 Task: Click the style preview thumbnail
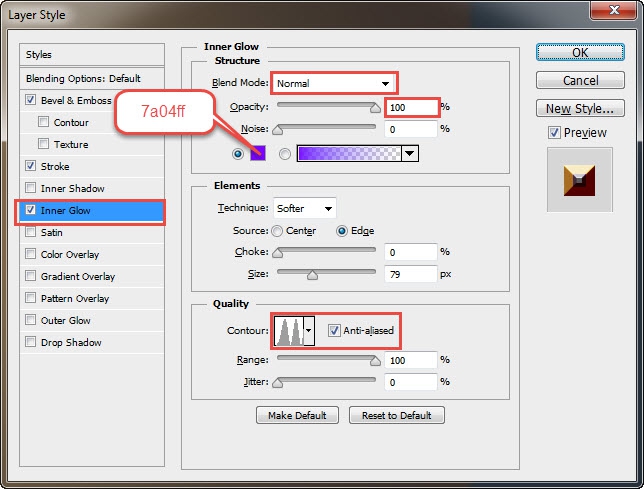tap(580, 180)
